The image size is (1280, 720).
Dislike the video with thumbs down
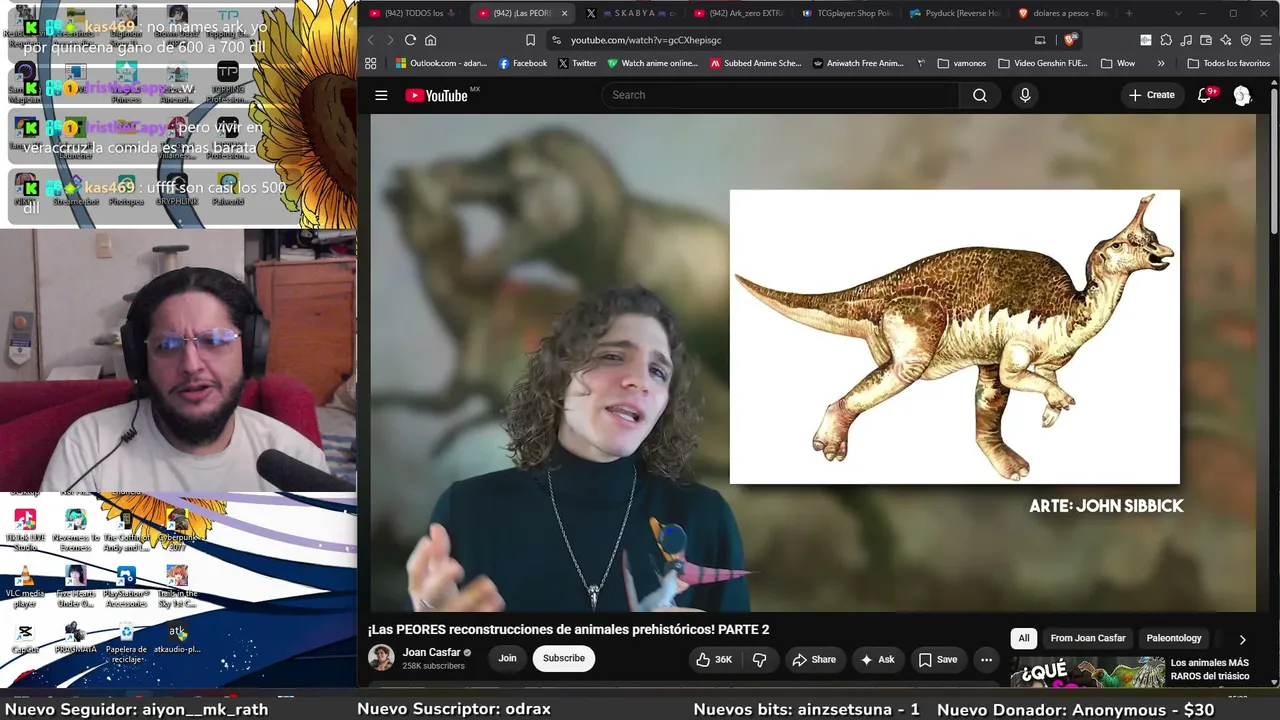(760, 659)
